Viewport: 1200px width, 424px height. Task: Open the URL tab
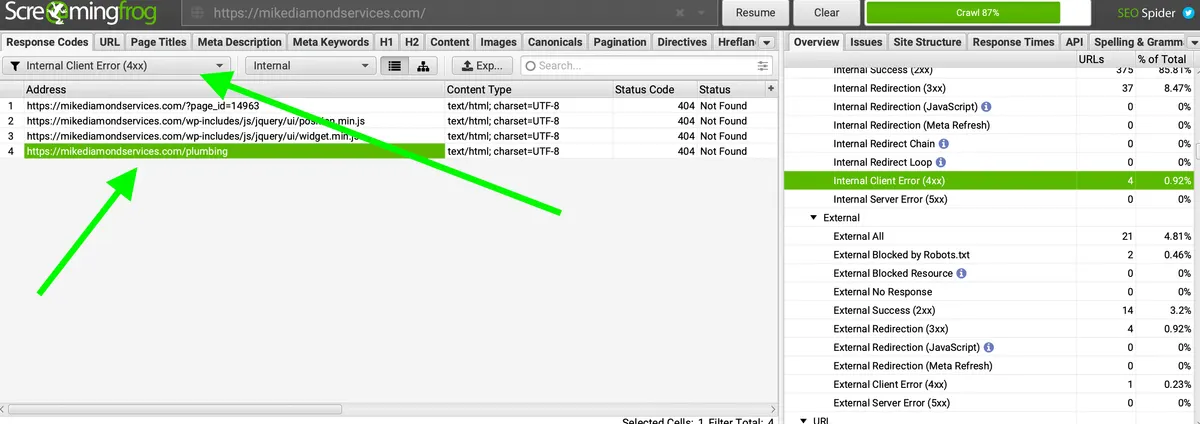tap(110, 42)
